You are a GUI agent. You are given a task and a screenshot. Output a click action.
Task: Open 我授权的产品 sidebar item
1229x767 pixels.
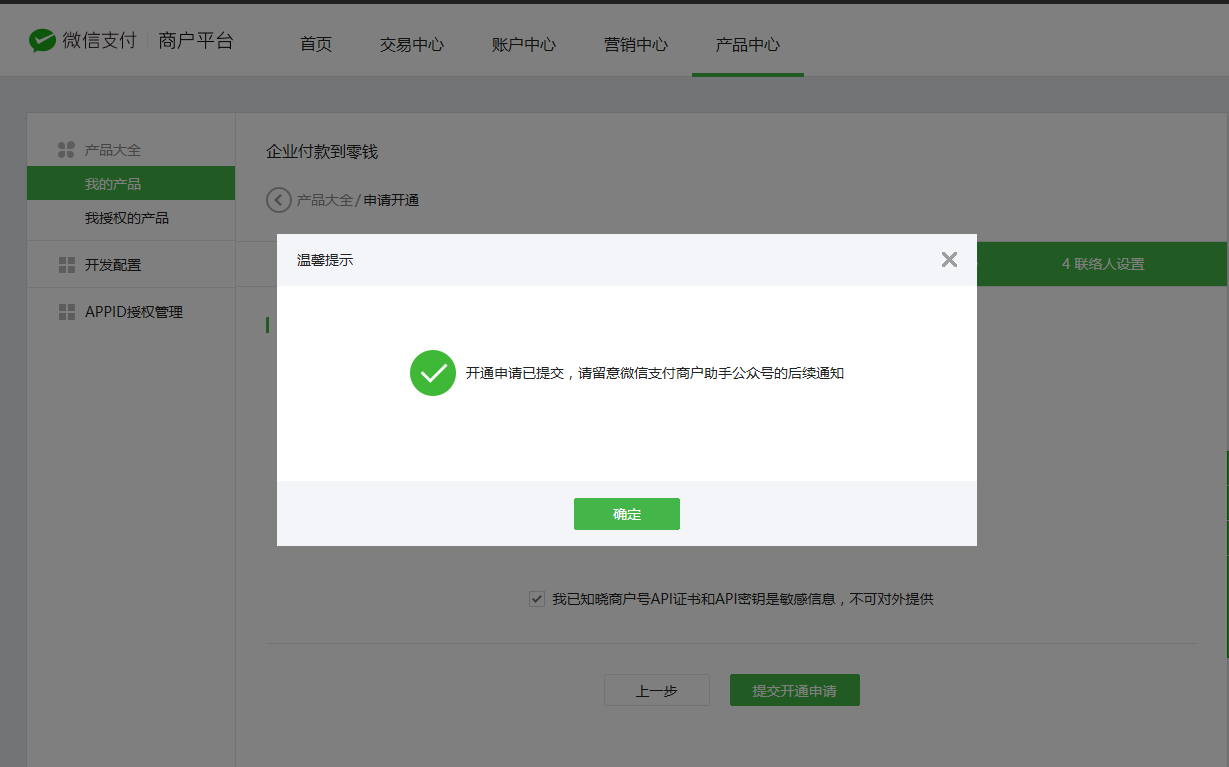coord(127,218)
